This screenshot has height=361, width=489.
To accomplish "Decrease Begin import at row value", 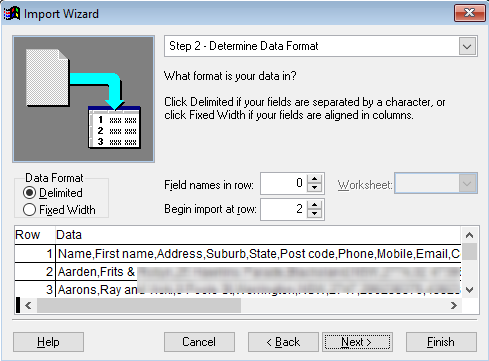I will [314, 214].
